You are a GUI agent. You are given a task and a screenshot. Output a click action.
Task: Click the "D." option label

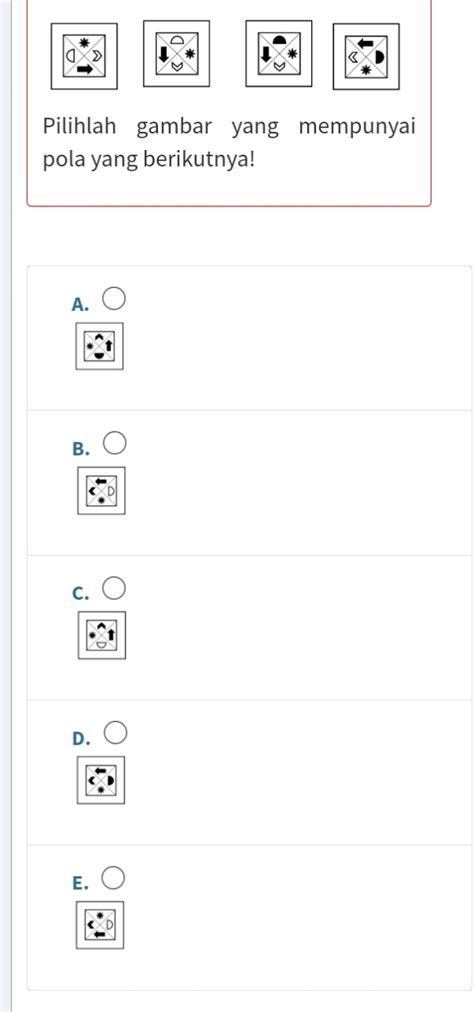pos(80,738)
